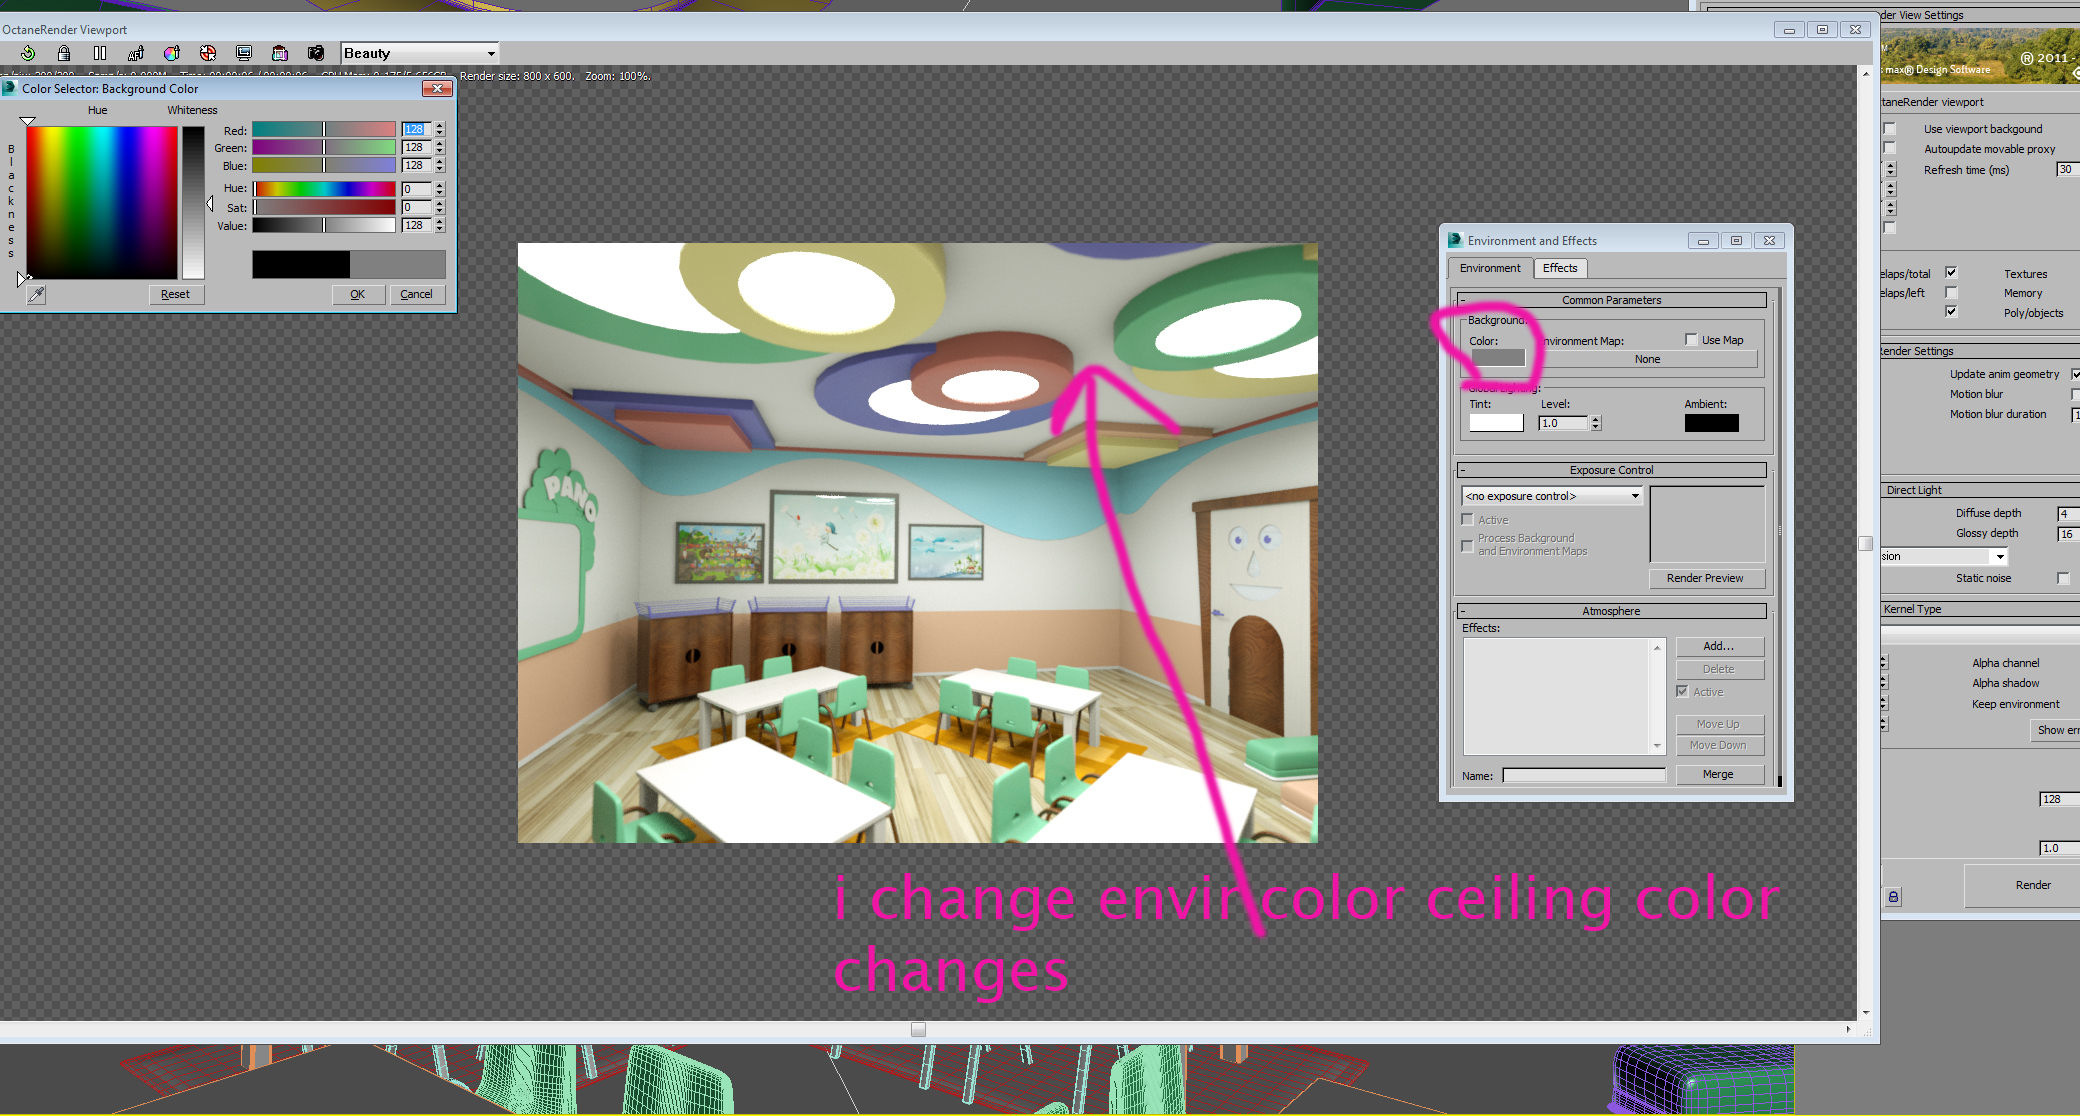This screenshot has width=2080, height=1116.
Task: Switch to the Environment tab
Action: tap(1490, 268)
